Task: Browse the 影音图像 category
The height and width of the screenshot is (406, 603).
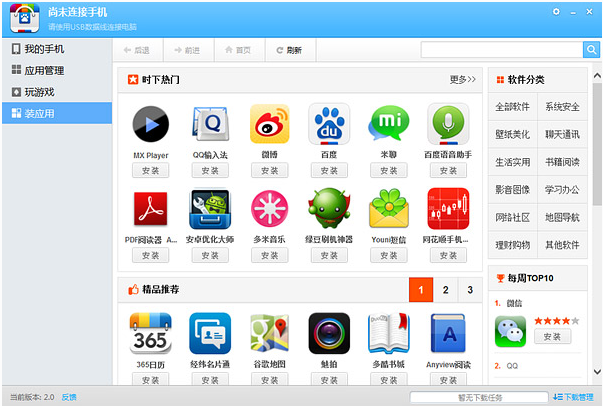Action: click(x=513, y=190)
